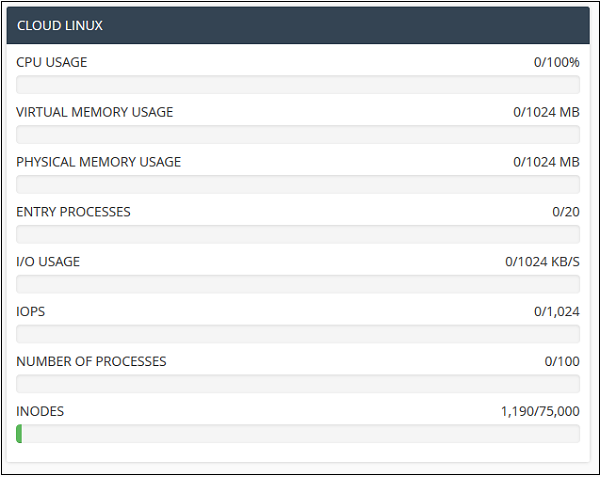Click the Number of Processes bar
The height and width of the screenshot is (477, 600).
click(298, 384)
